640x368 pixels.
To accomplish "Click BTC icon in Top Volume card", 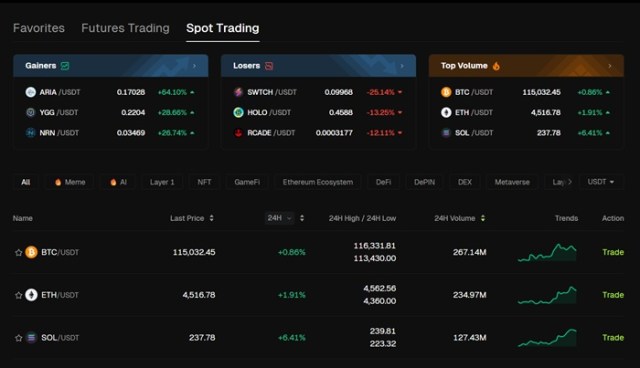I will click(446, 92).
